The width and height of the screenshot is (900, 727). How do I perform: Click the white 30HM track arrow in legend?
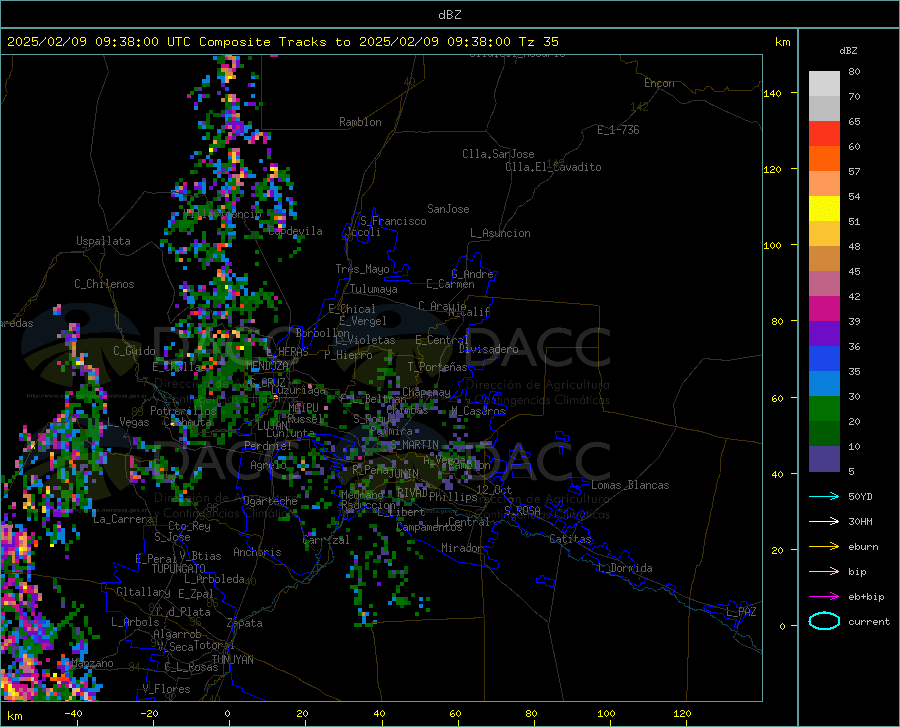(x=824, y=522)
